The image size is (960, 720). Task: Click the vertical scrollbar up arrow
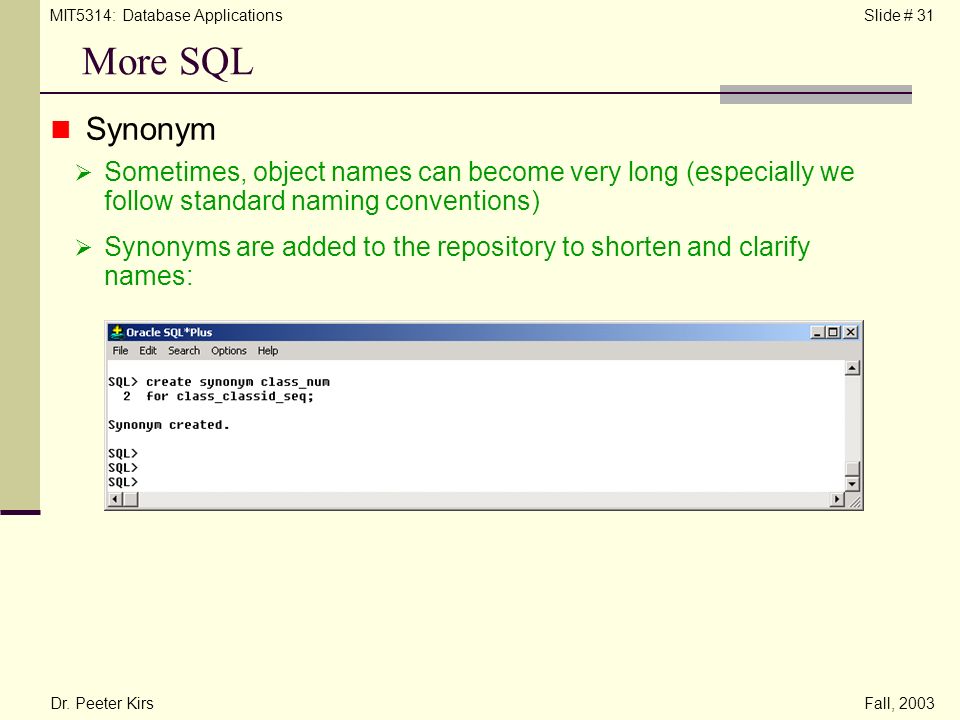coord(852,368)
